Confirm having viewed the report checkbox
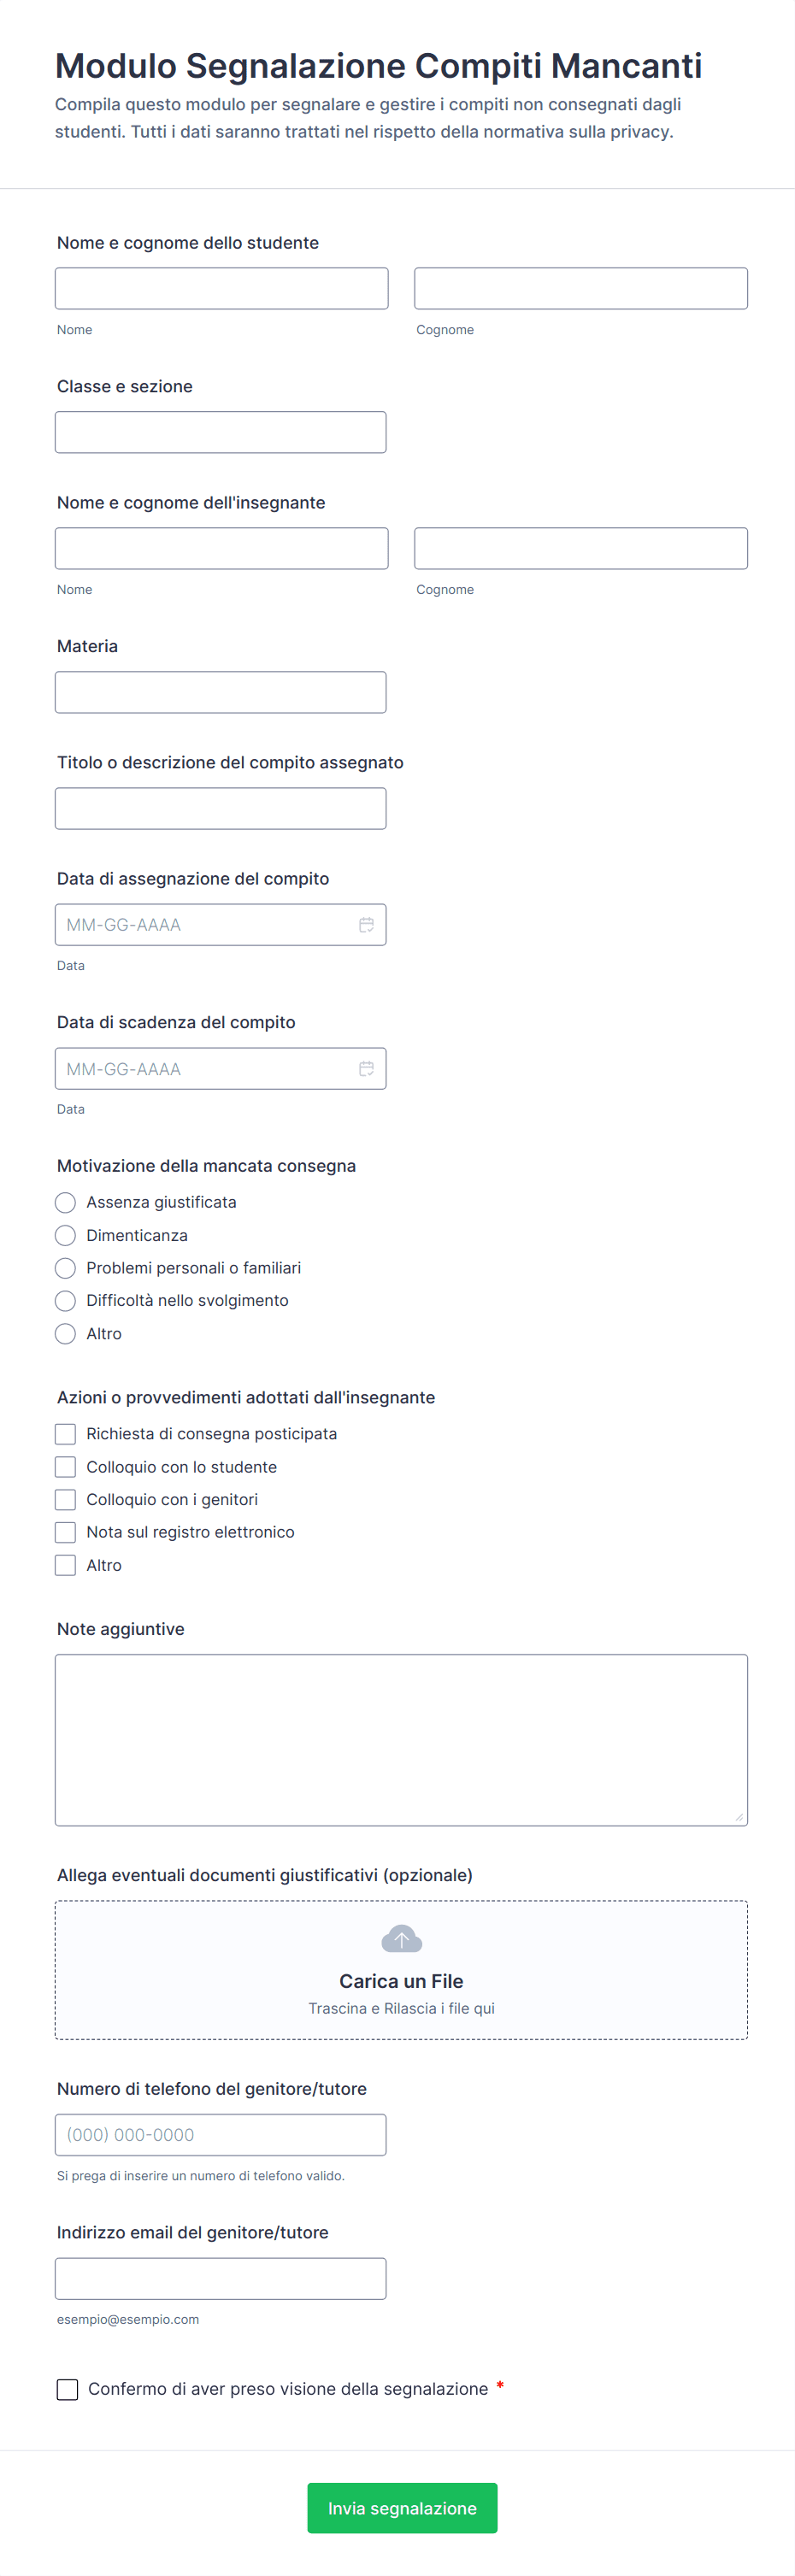The width and height of the screenshot is (795, 2576). (68, 2389)
